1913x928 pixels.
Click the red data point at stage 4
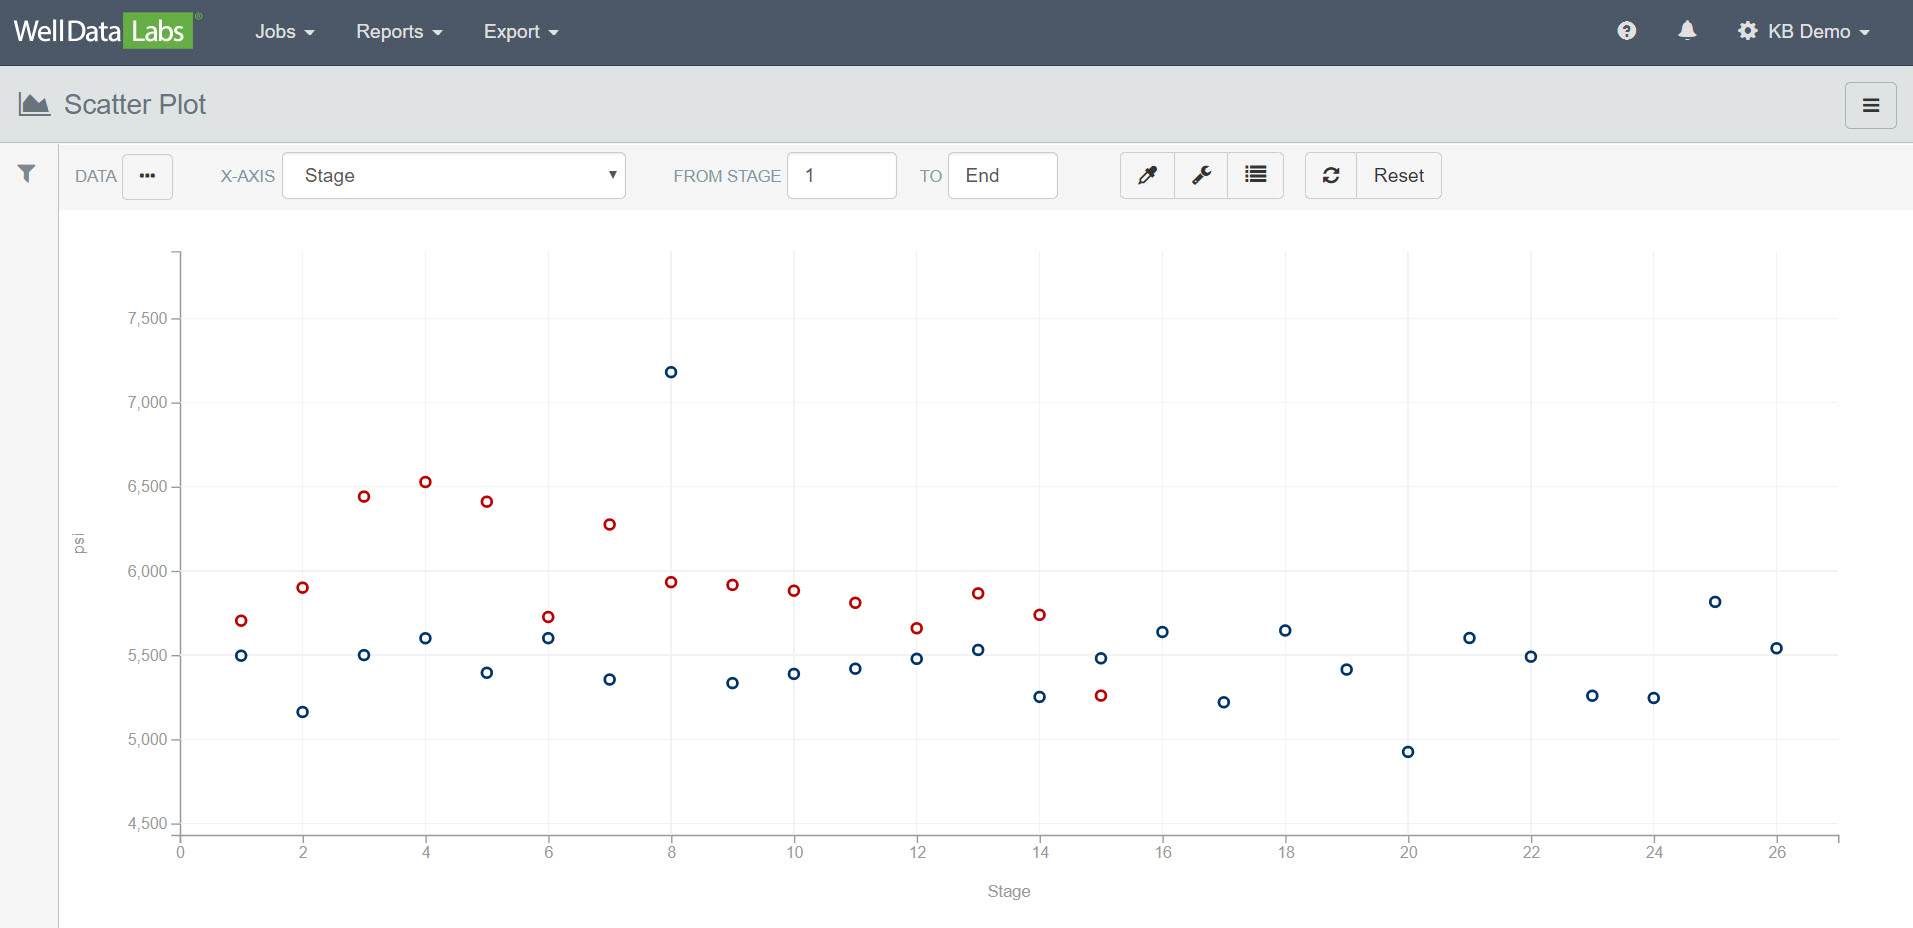tap(425, 482)
